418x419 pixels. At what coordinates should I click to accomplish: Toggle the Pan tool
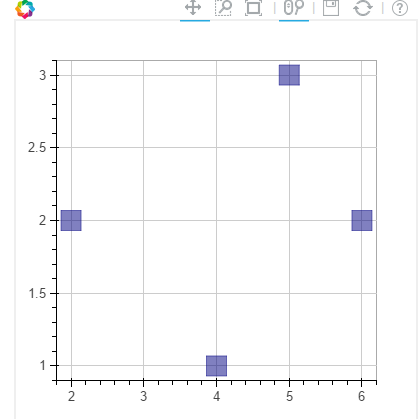[x=193, y=7]
